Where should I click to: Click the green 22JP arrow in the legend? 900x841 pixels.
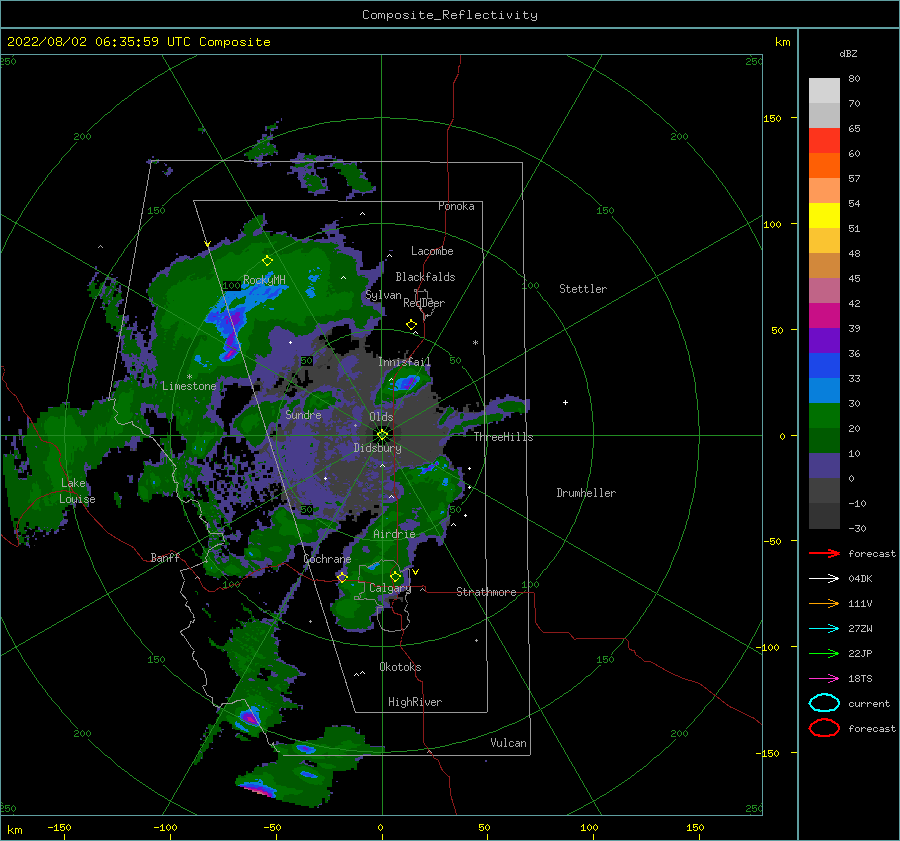coord(824,653)
